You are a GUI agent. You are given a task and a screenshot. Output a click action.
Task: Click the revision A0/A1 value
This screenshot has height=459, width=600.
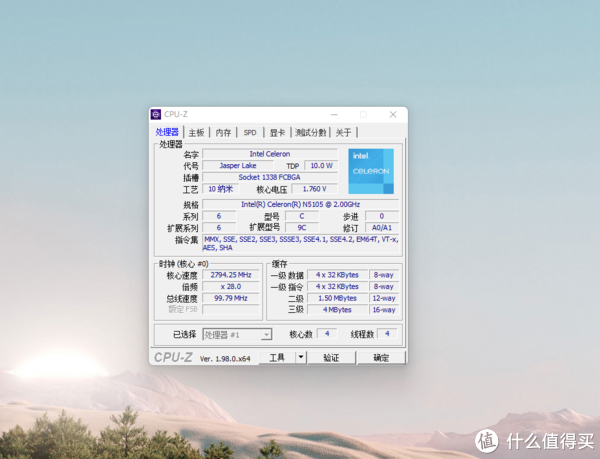[382, 228]
